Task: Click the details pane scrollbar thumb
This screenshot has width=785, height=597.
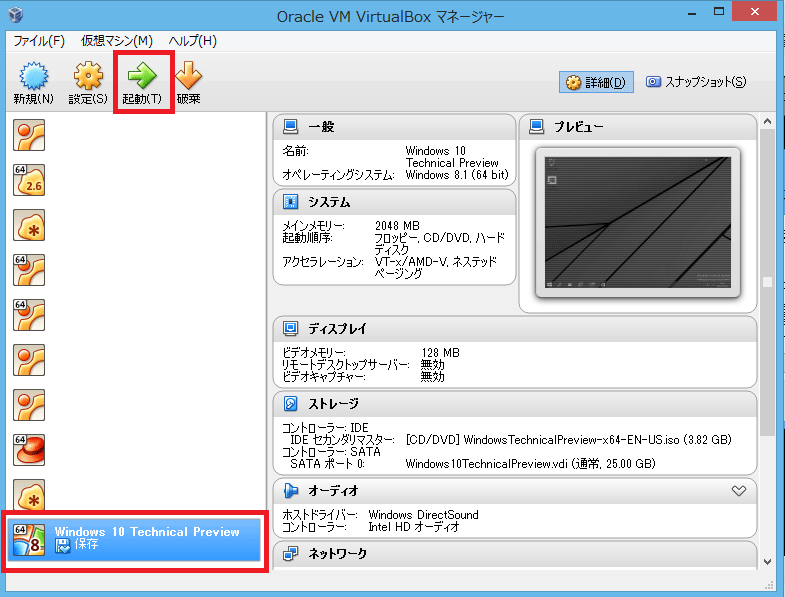Action: [x=767, y=282]
